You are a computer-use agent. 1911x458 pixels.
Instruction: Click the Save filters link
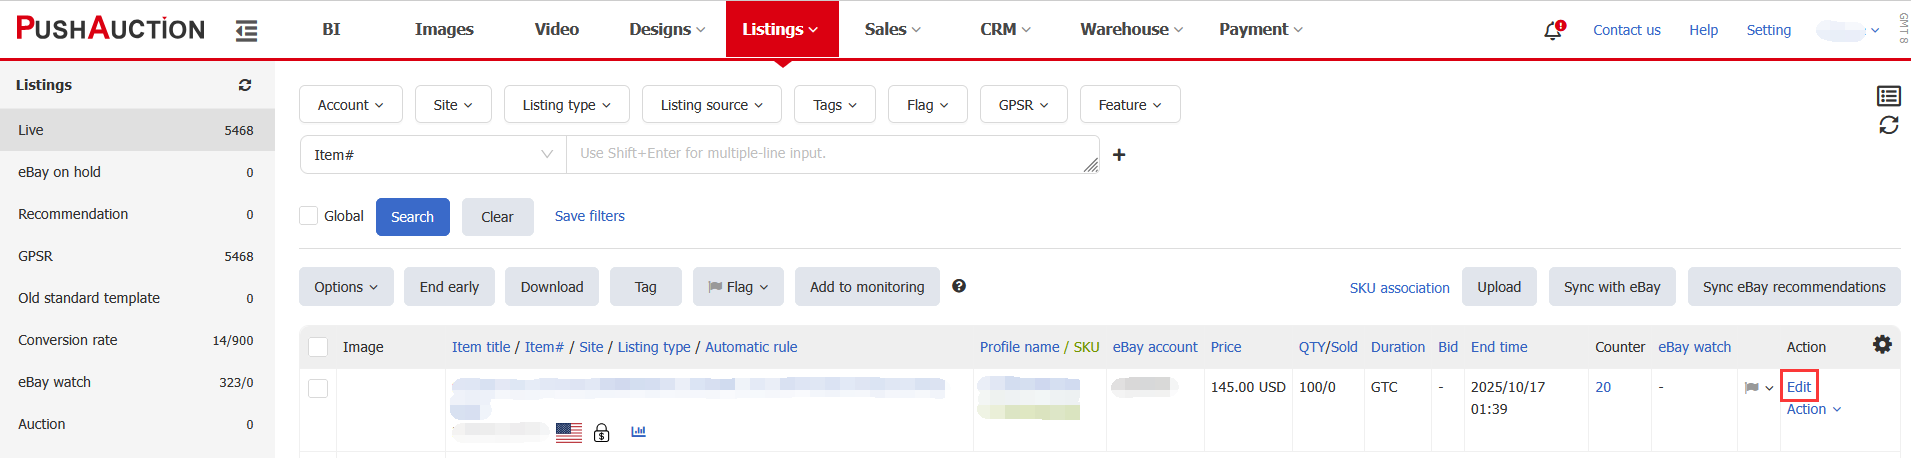(589, 216)
